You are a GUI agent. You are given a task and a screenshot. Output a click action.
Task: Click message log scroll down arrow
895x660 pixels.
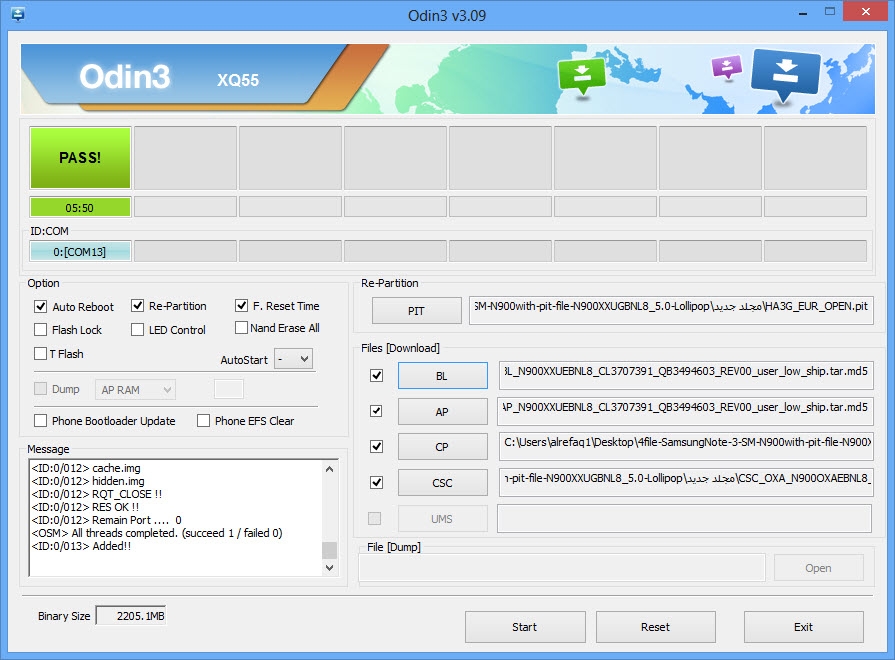329,568
